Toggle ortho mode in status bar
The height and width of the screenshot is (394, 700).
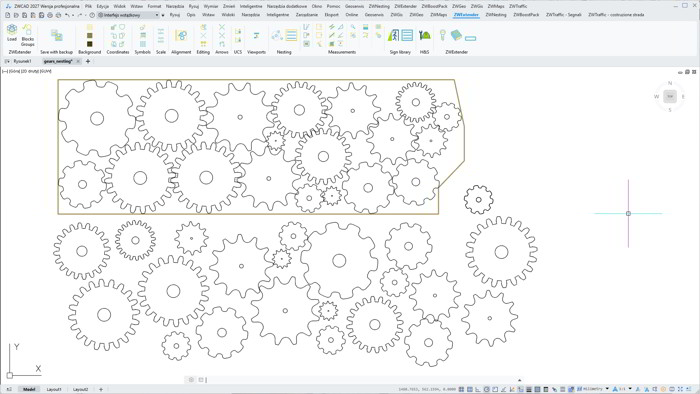click(478, 390)
